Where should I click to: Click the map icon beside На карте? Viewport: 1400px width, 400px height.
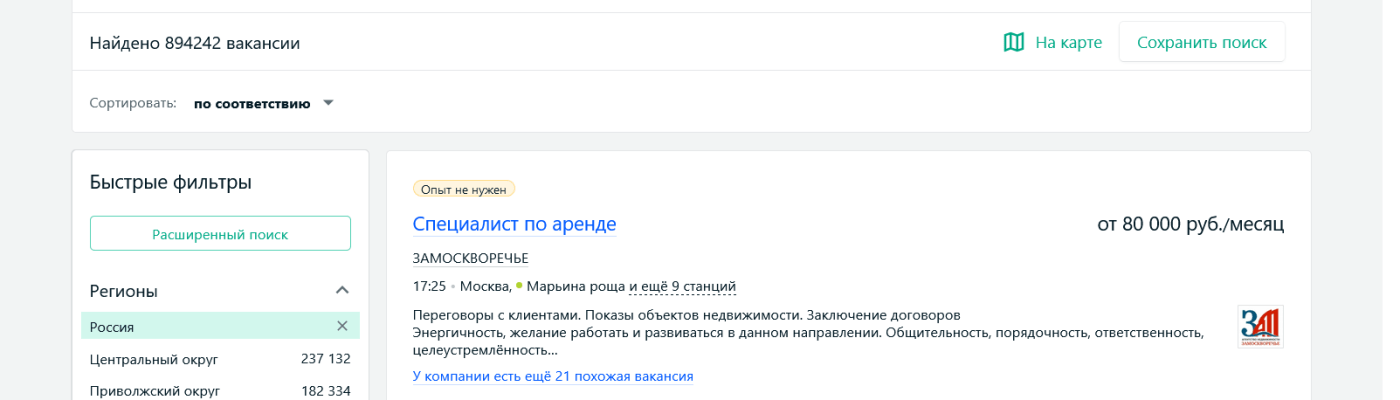coord(1013,42)
